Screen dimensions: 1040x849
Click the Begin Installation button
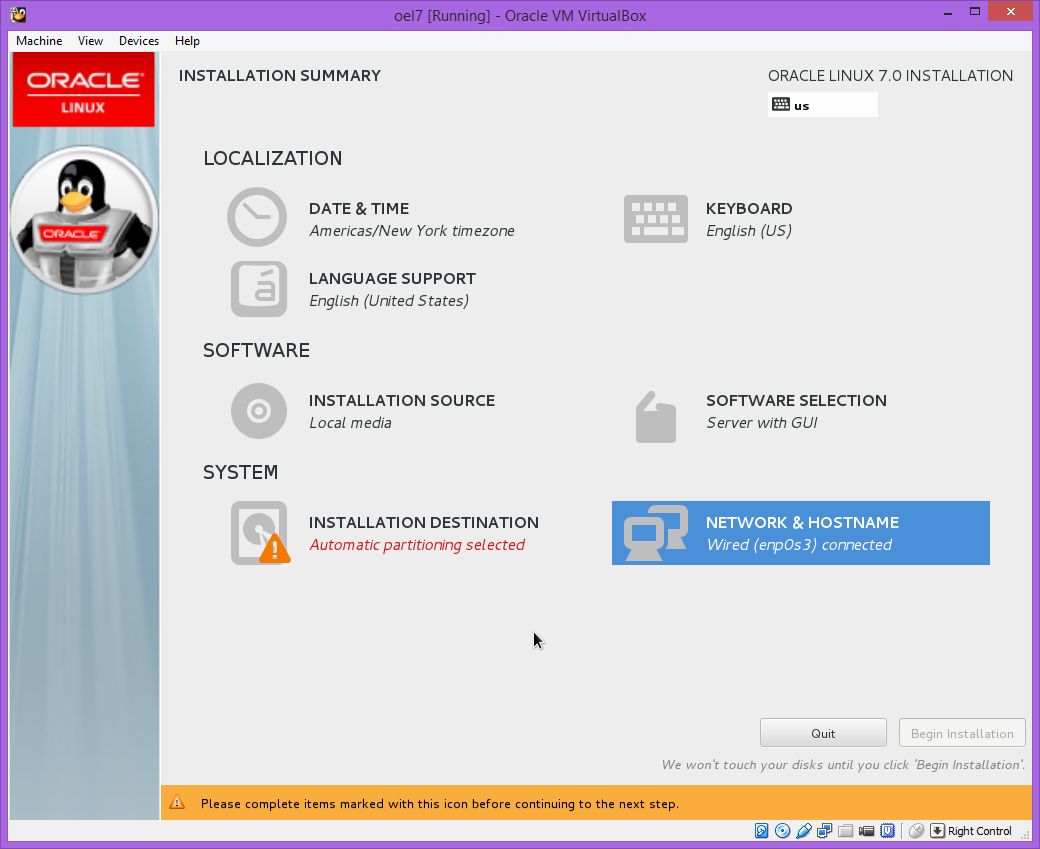point(962,733)
